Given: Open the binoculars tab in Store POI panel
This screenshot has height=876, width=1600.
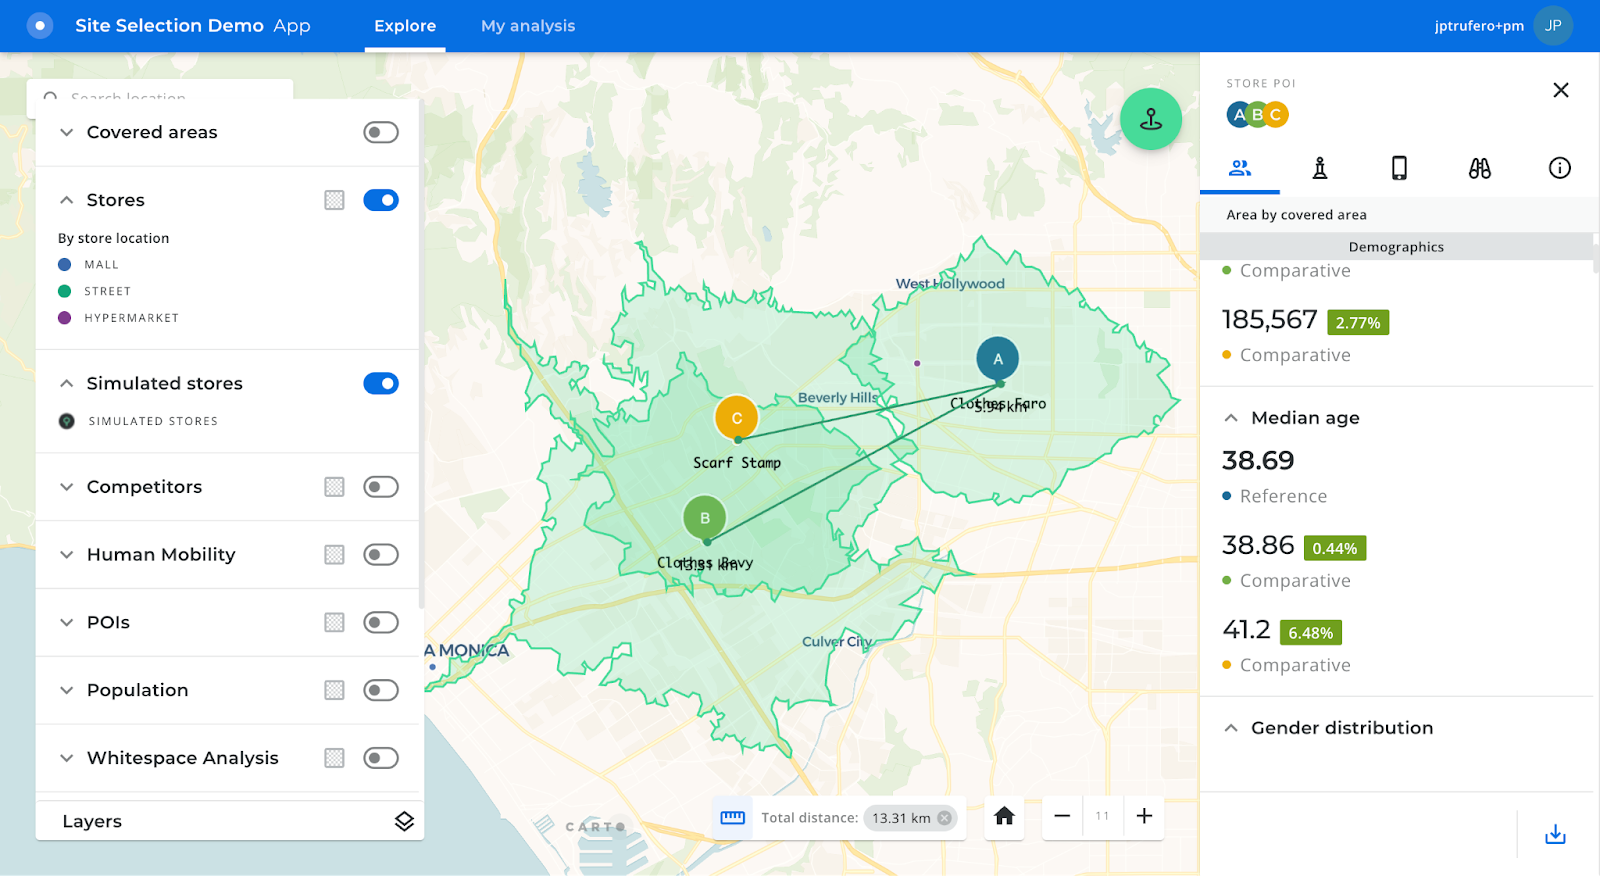Looking at the screenshot, I should (1479, 168).
